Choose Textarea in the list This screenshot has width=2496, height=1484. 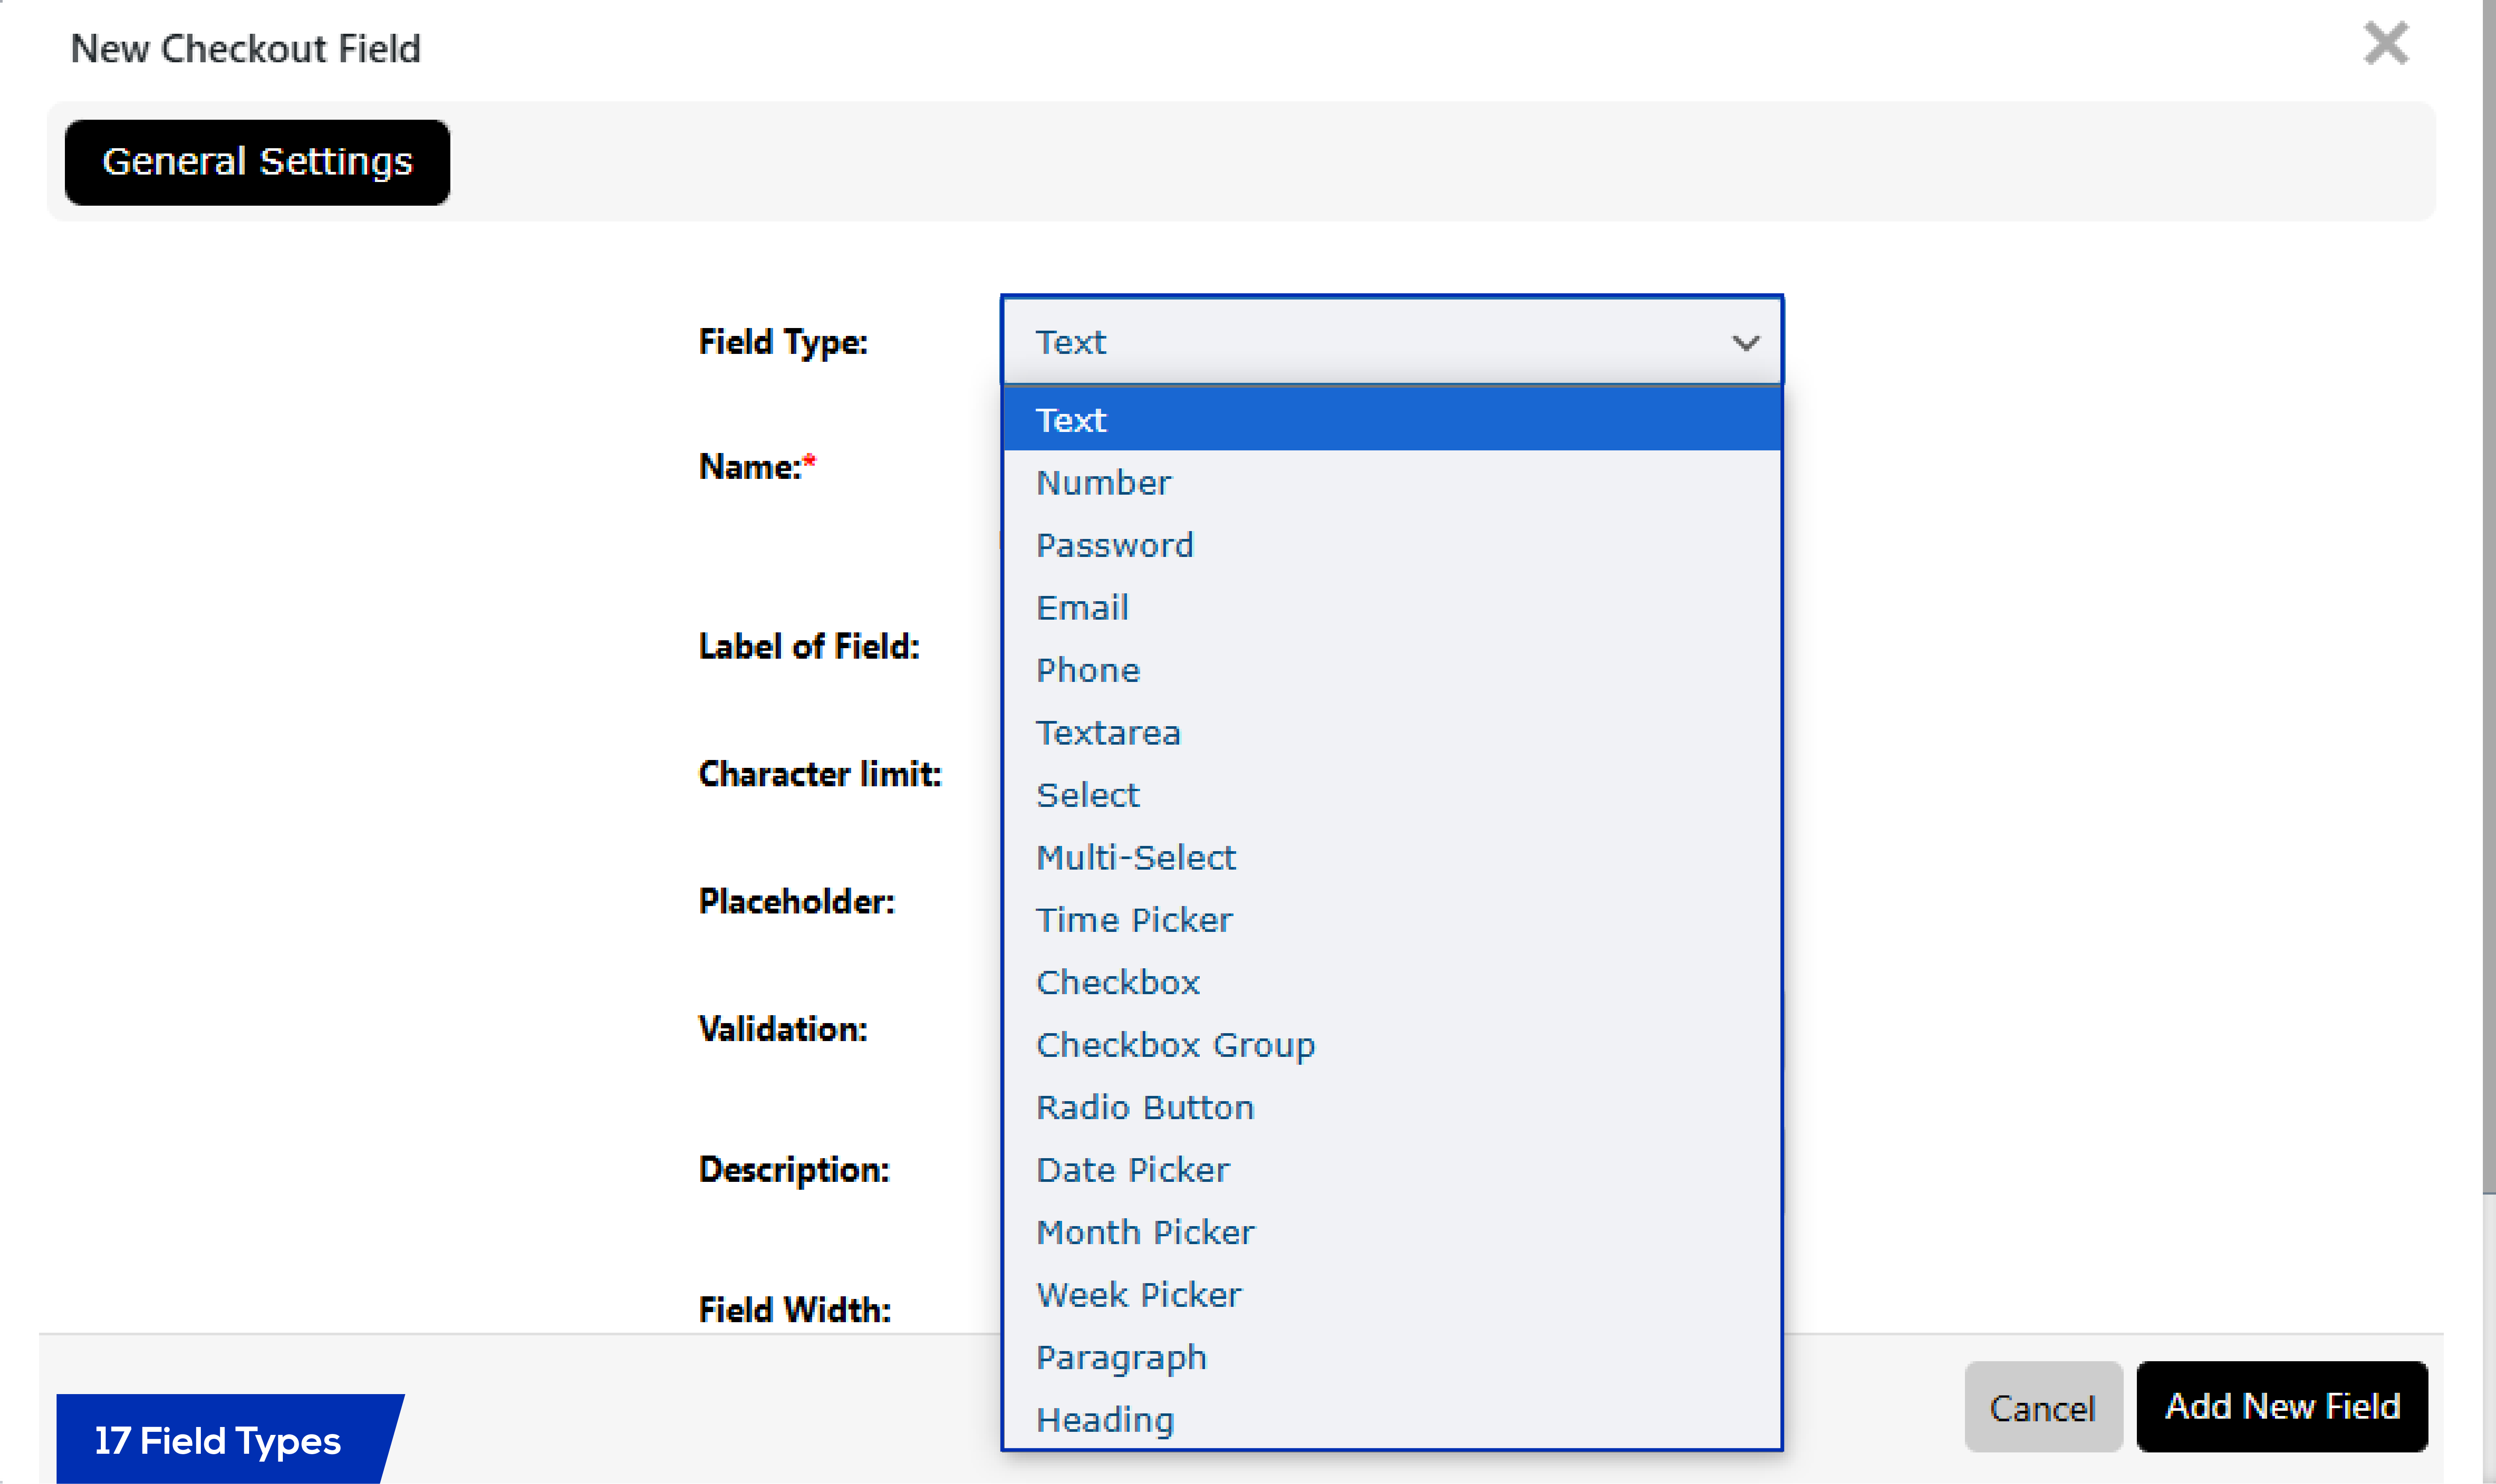tap(1391, 733)
